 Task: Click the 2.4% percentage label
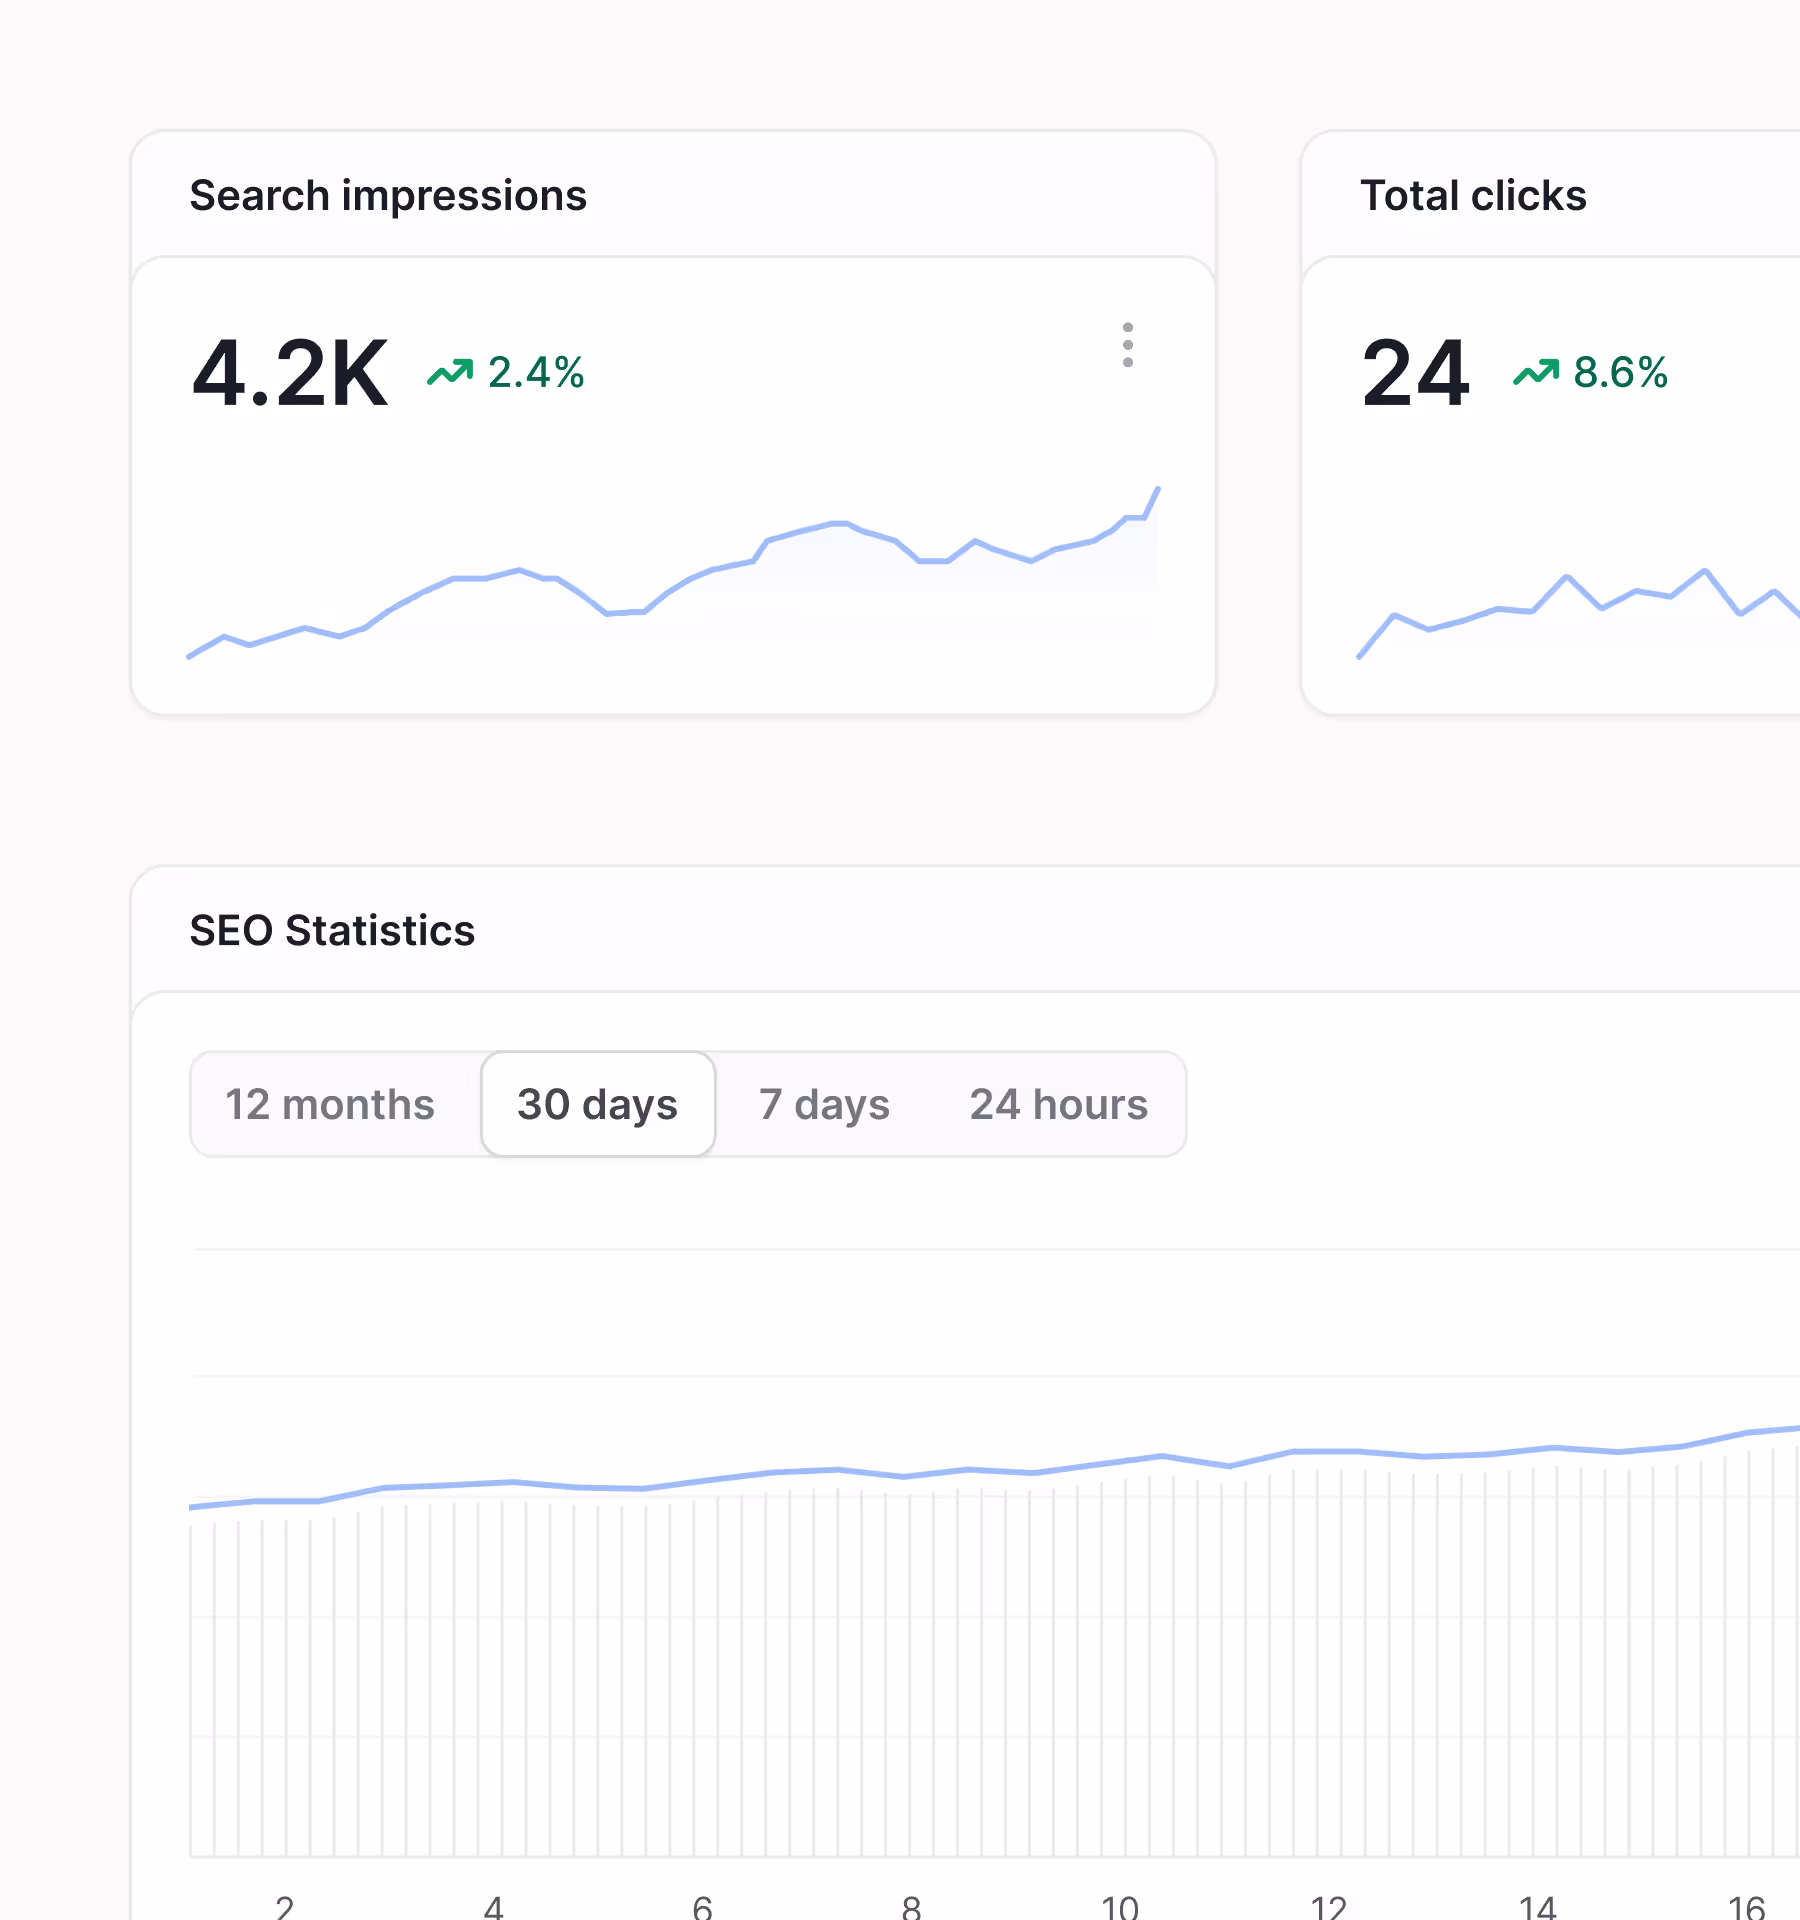[535, 371]
